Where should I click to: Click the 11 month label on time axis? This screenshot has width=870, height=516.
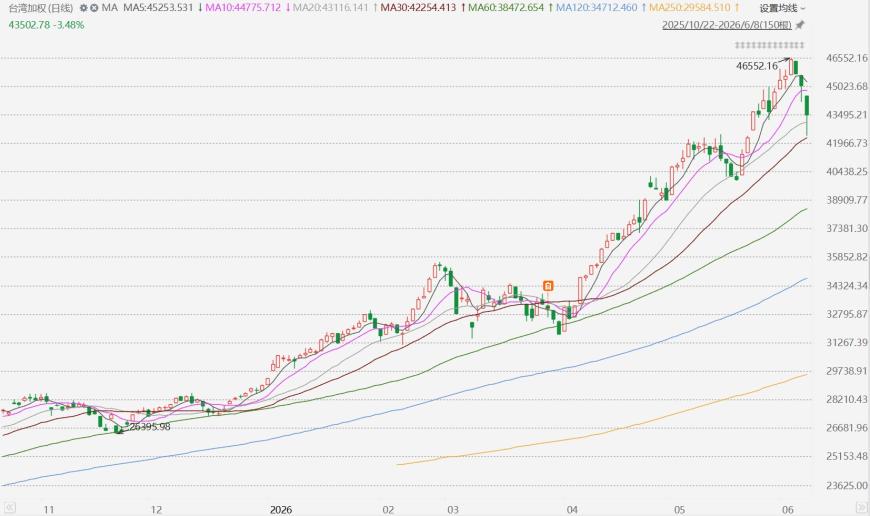(49, 509)
